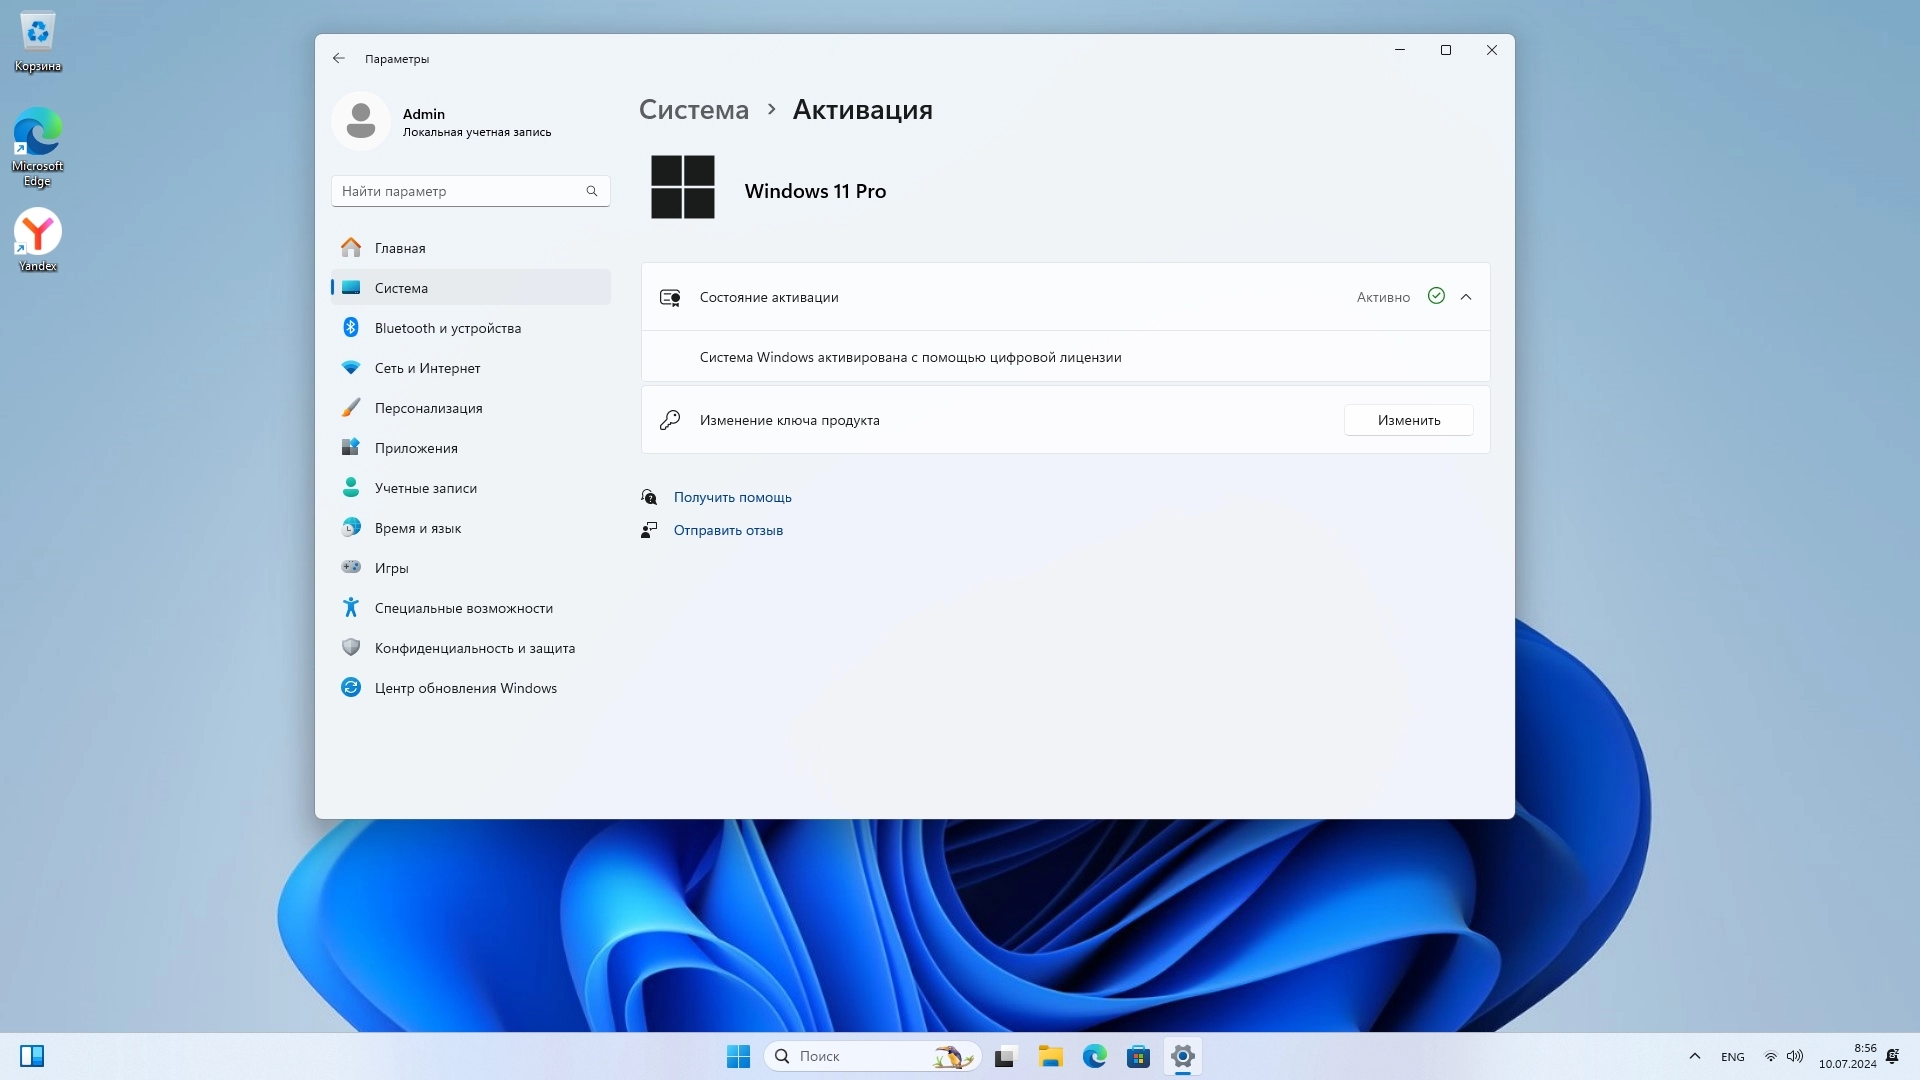Image resolution: width=1920 pixels, height=1080 pixels.
Task: Switch the ENG input language indicator
Action: (x=1733, y=1057)
